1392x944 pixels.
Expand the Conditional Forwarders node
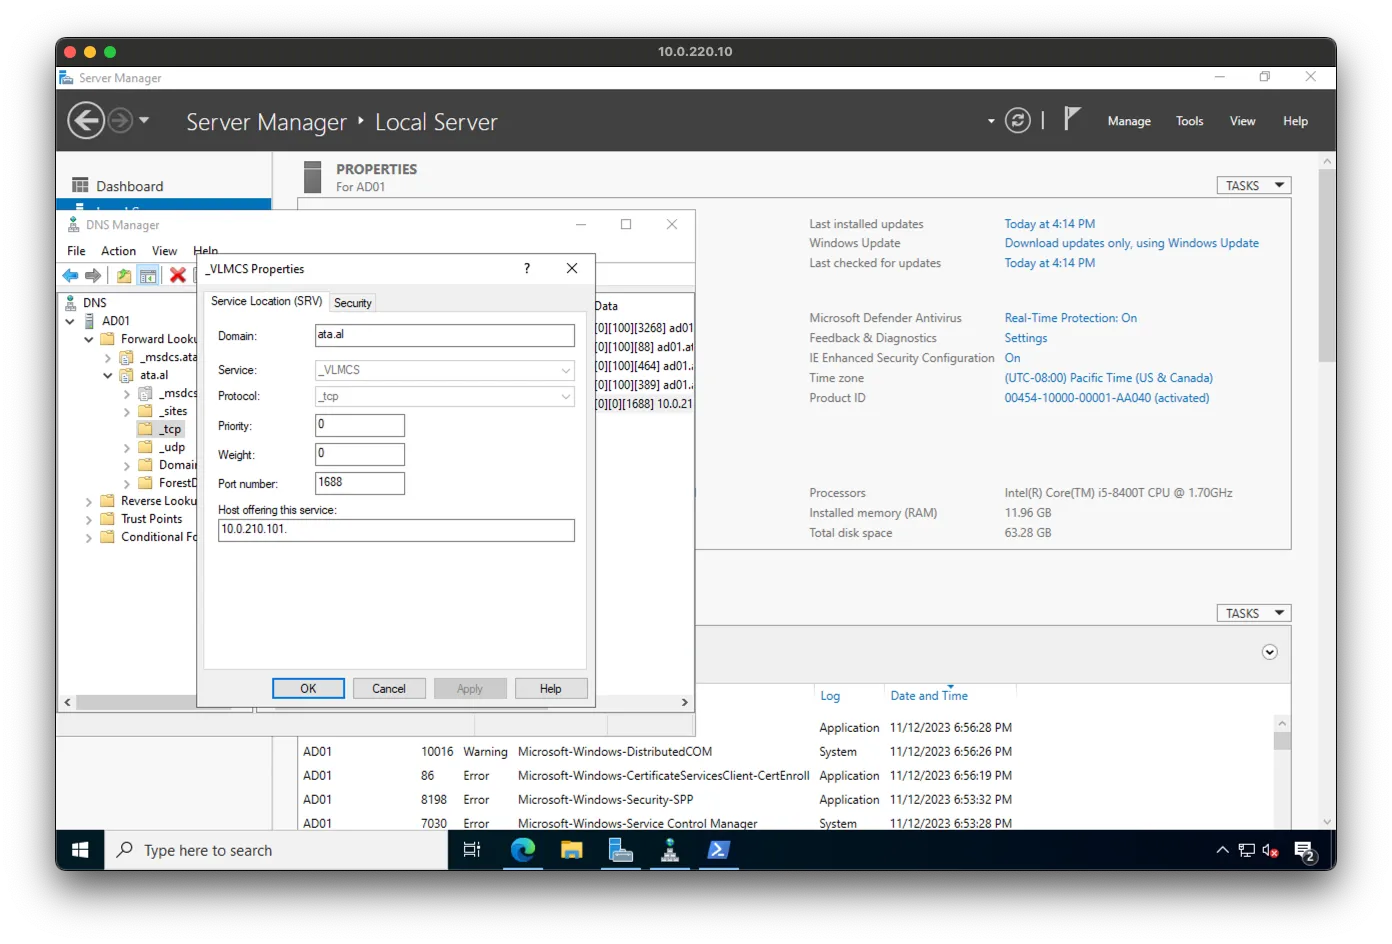[x=88, y=538]
